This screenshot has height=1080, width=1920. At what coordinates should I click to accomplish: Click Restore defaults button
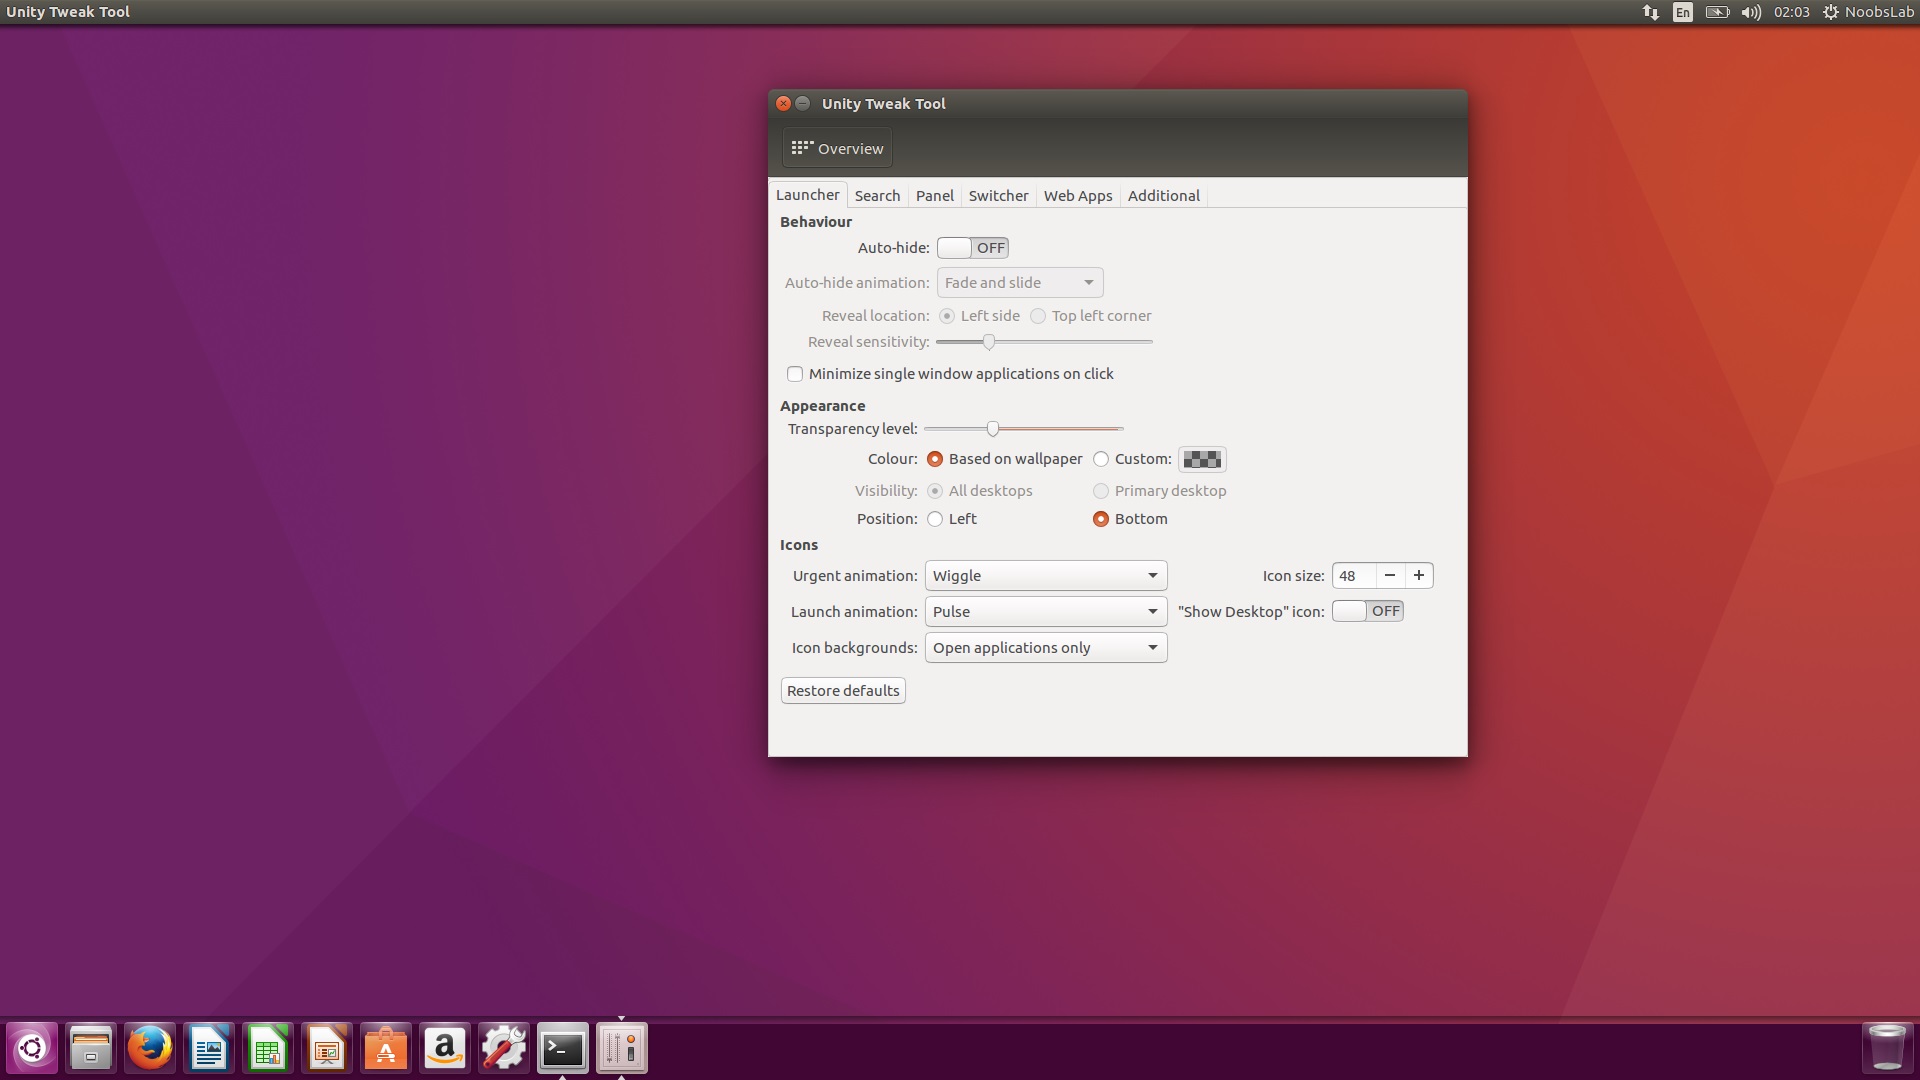pyautogui.click(x=843, y=691)
